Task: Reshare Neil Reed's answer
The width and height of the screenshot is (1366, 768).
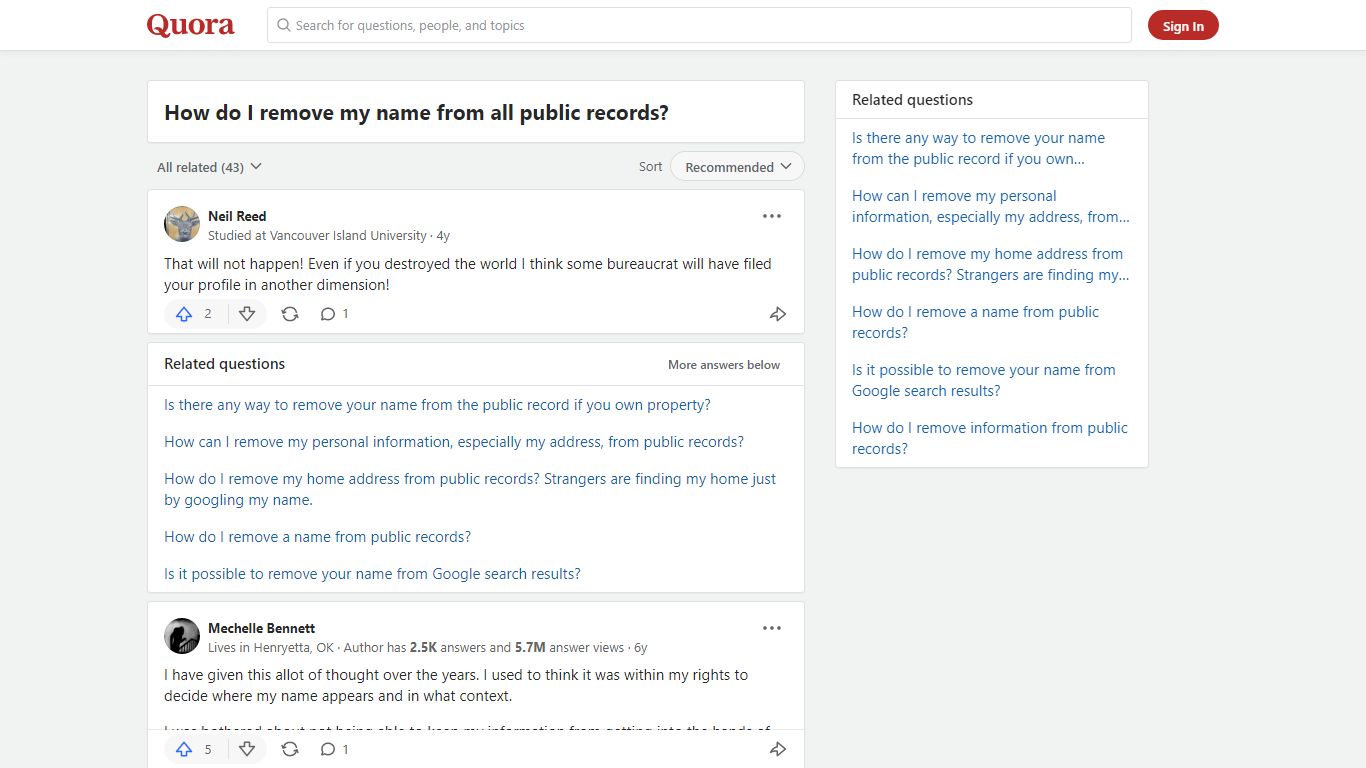Action: (290, 314)
